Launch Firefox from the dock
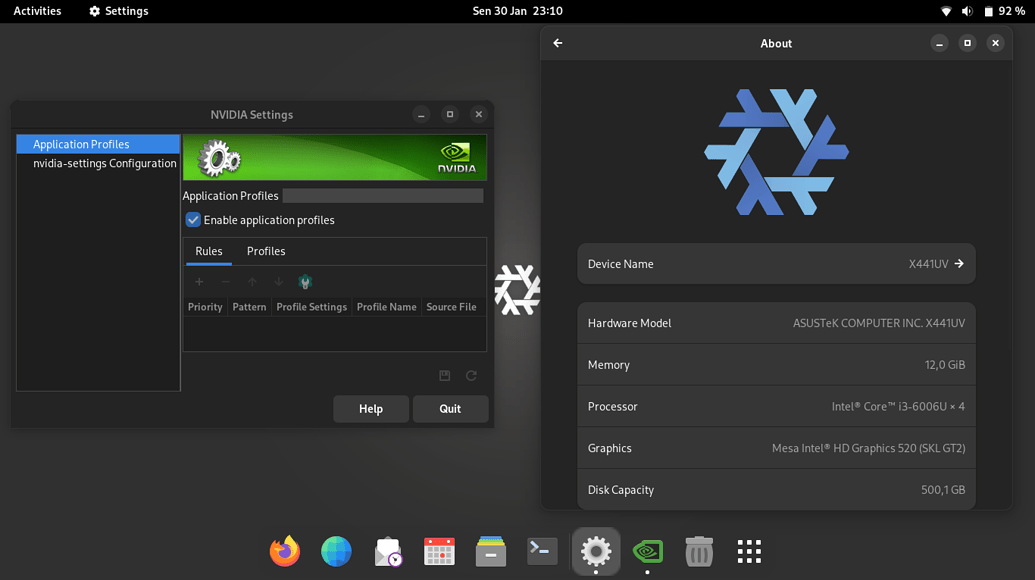The image size is (1035, 580). (284, 551)
